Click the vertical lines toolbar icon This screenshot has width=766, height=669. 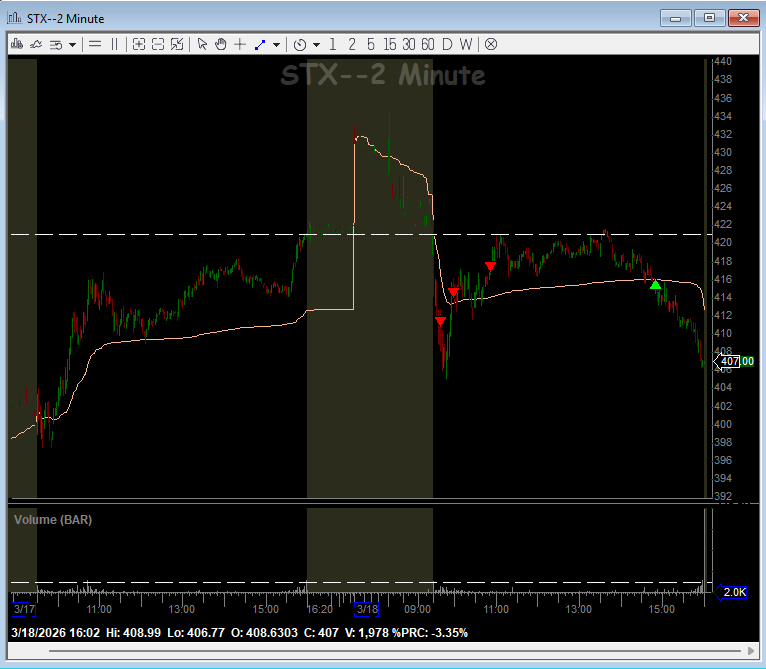114,44
